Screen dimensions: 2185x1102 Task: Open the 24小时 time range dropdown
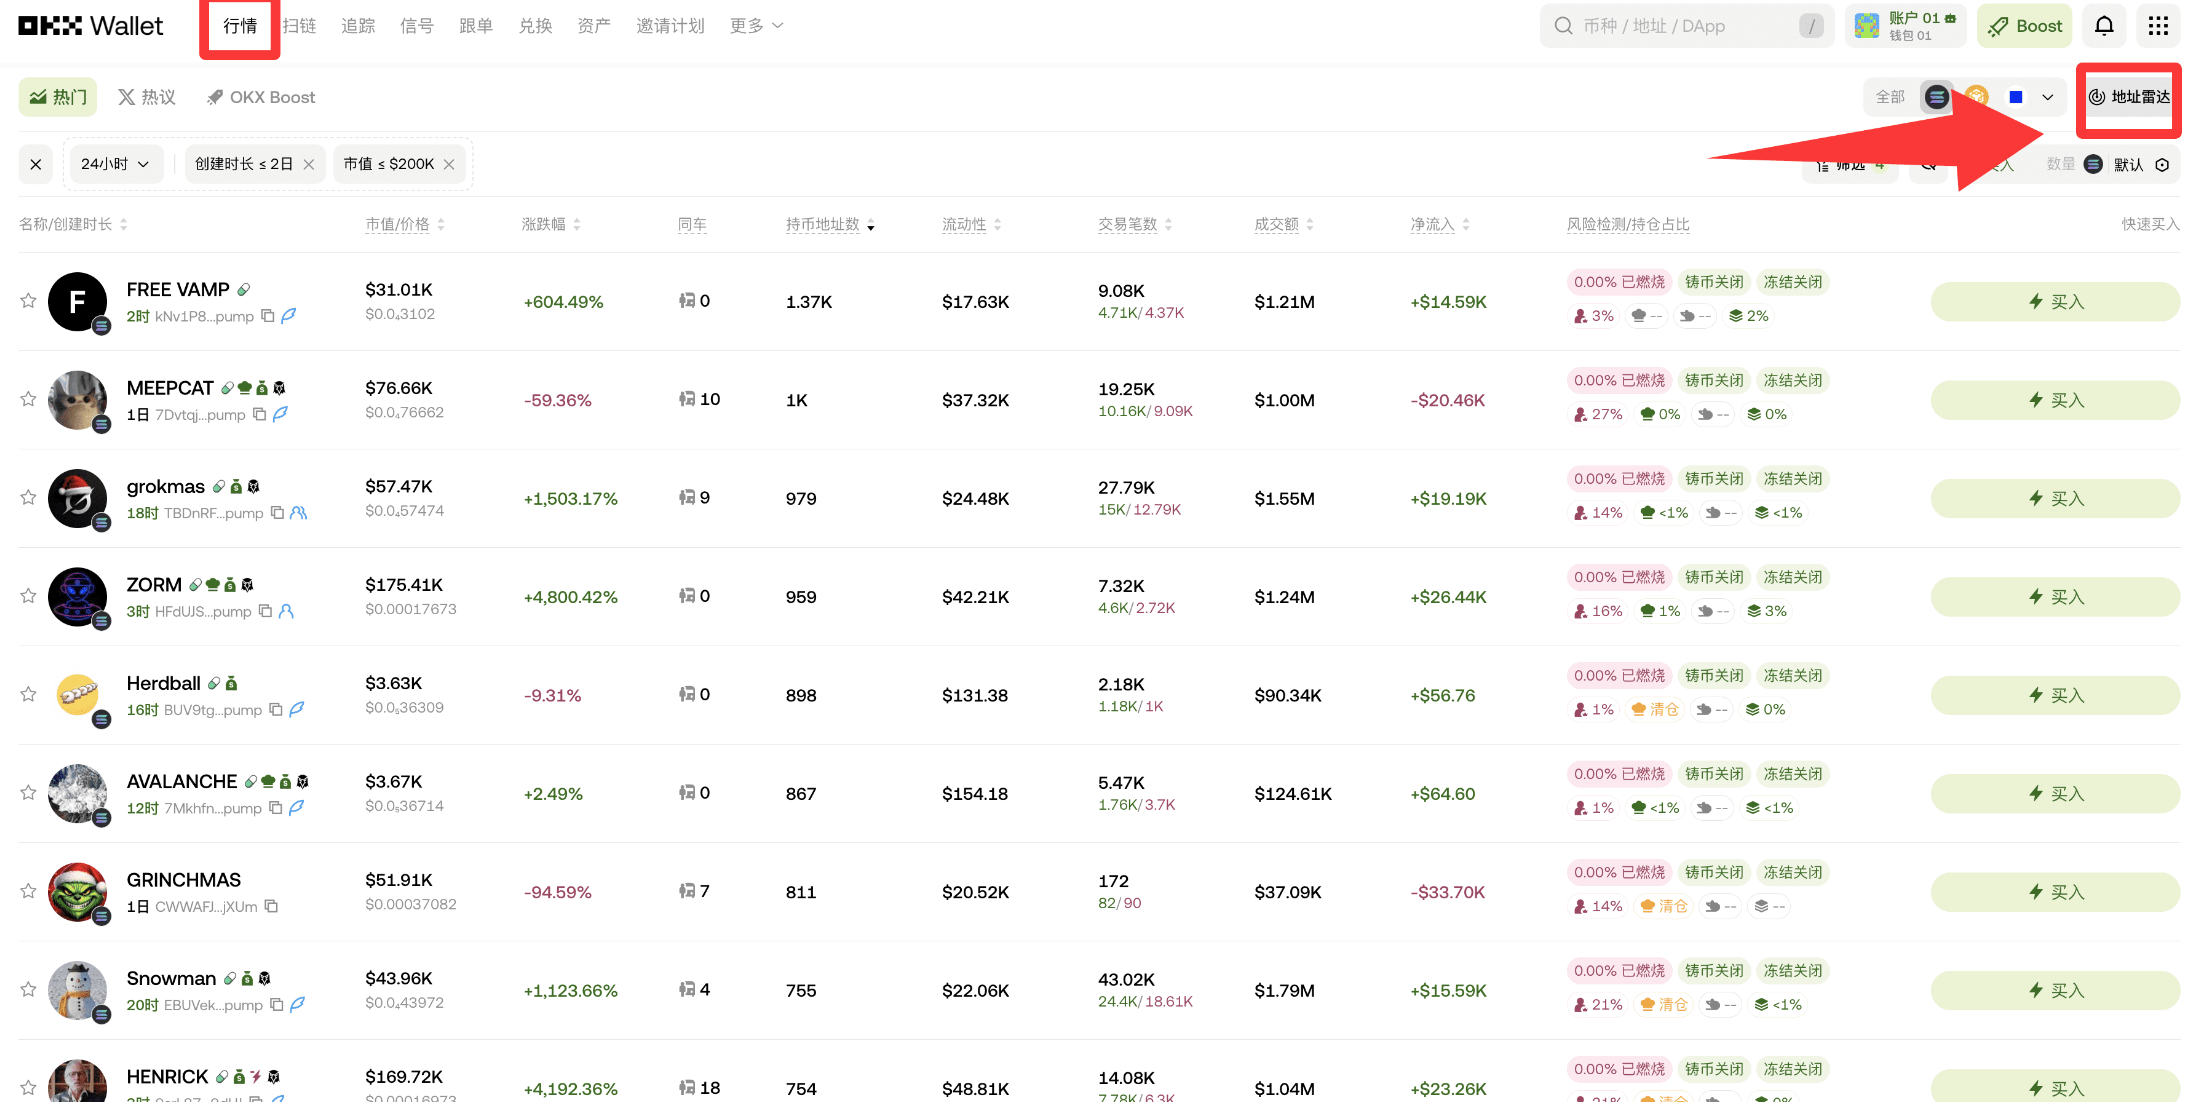point(115,164)
